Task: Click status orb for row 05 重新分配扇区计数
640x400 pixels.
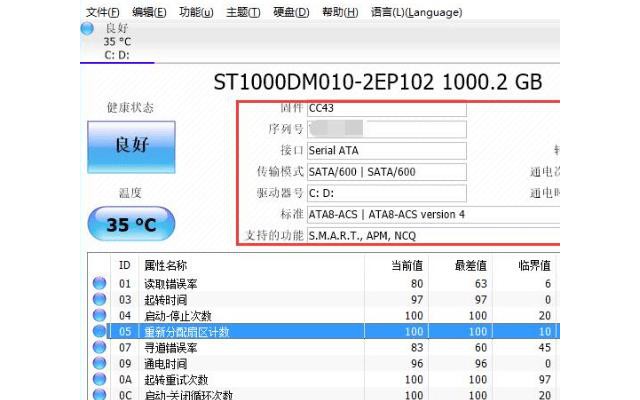Action: coord(99,331)
